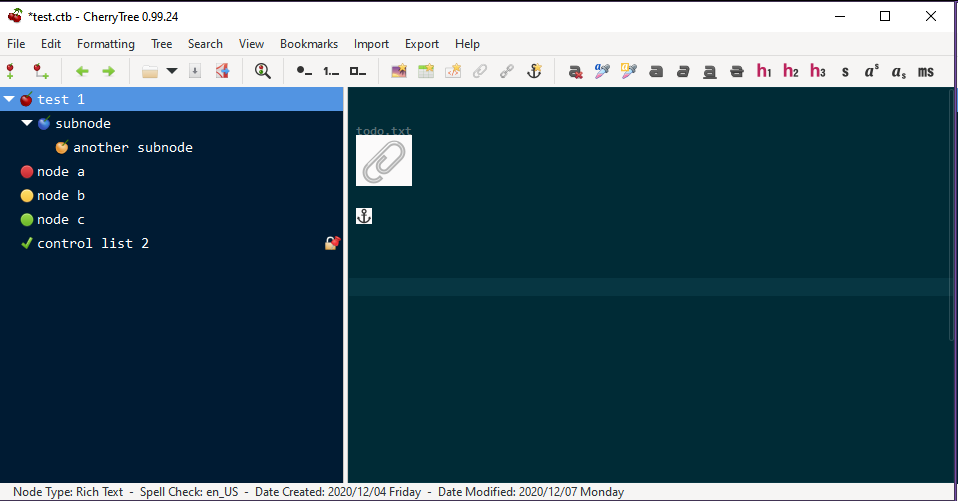Go forward to next visited node
The width and height of the screenshot is (958, 501).
(109, 71)
